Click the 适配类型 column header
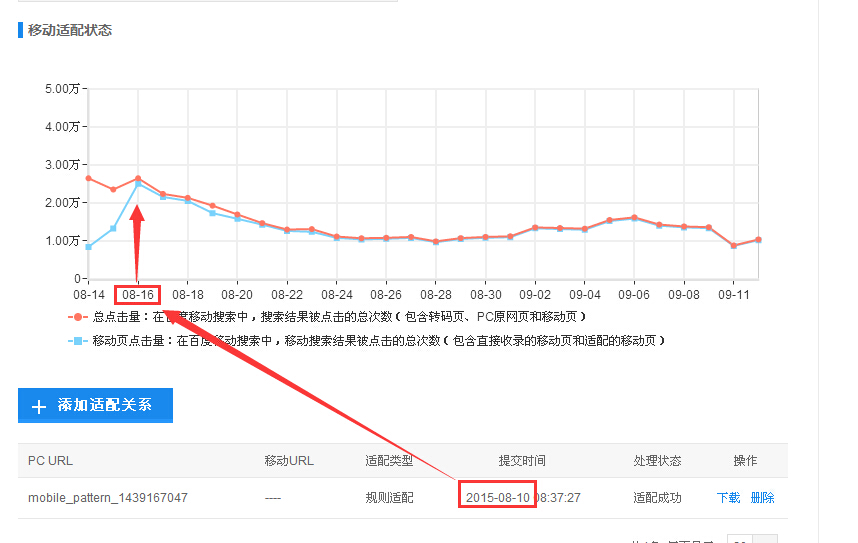 coord(389,461)
